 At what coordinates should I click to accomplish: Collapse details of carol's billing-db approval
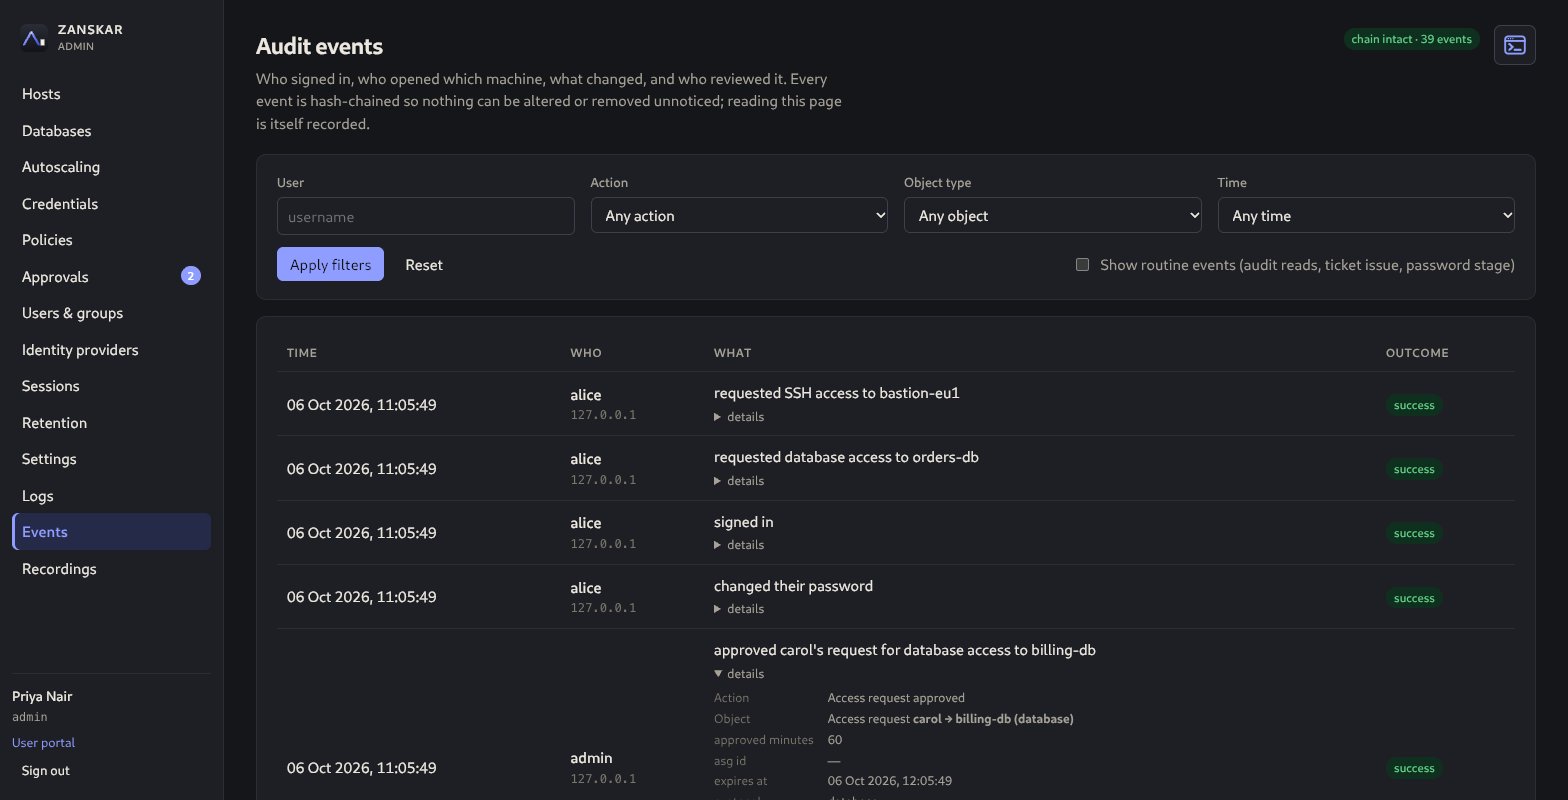(x=739, y=674)
